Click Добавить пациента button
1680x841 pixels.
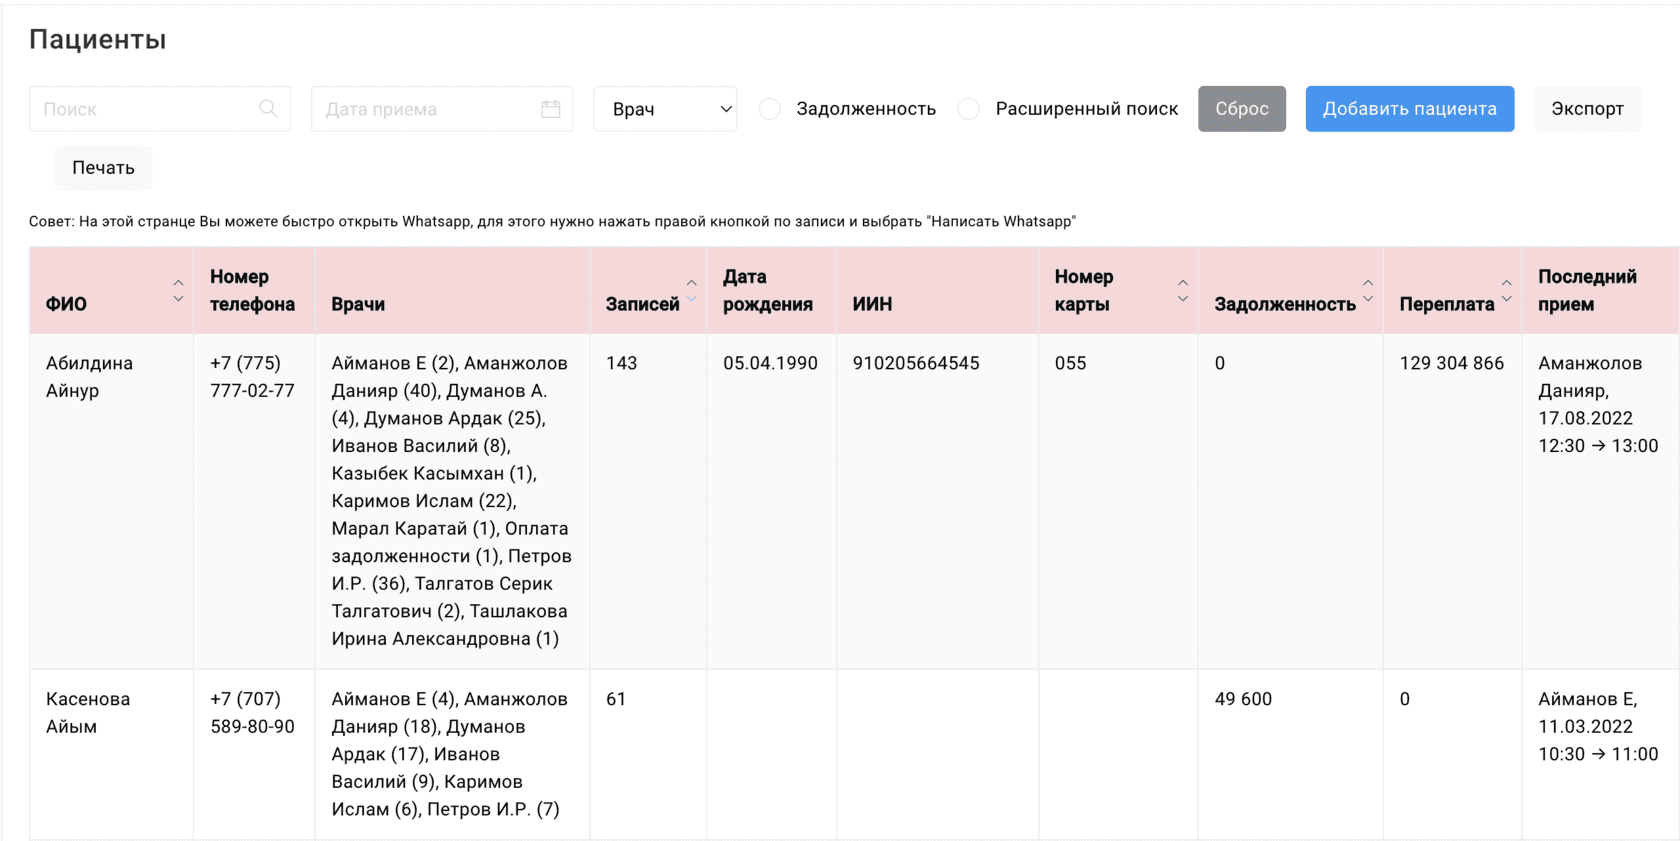(x=1409, y=109)
